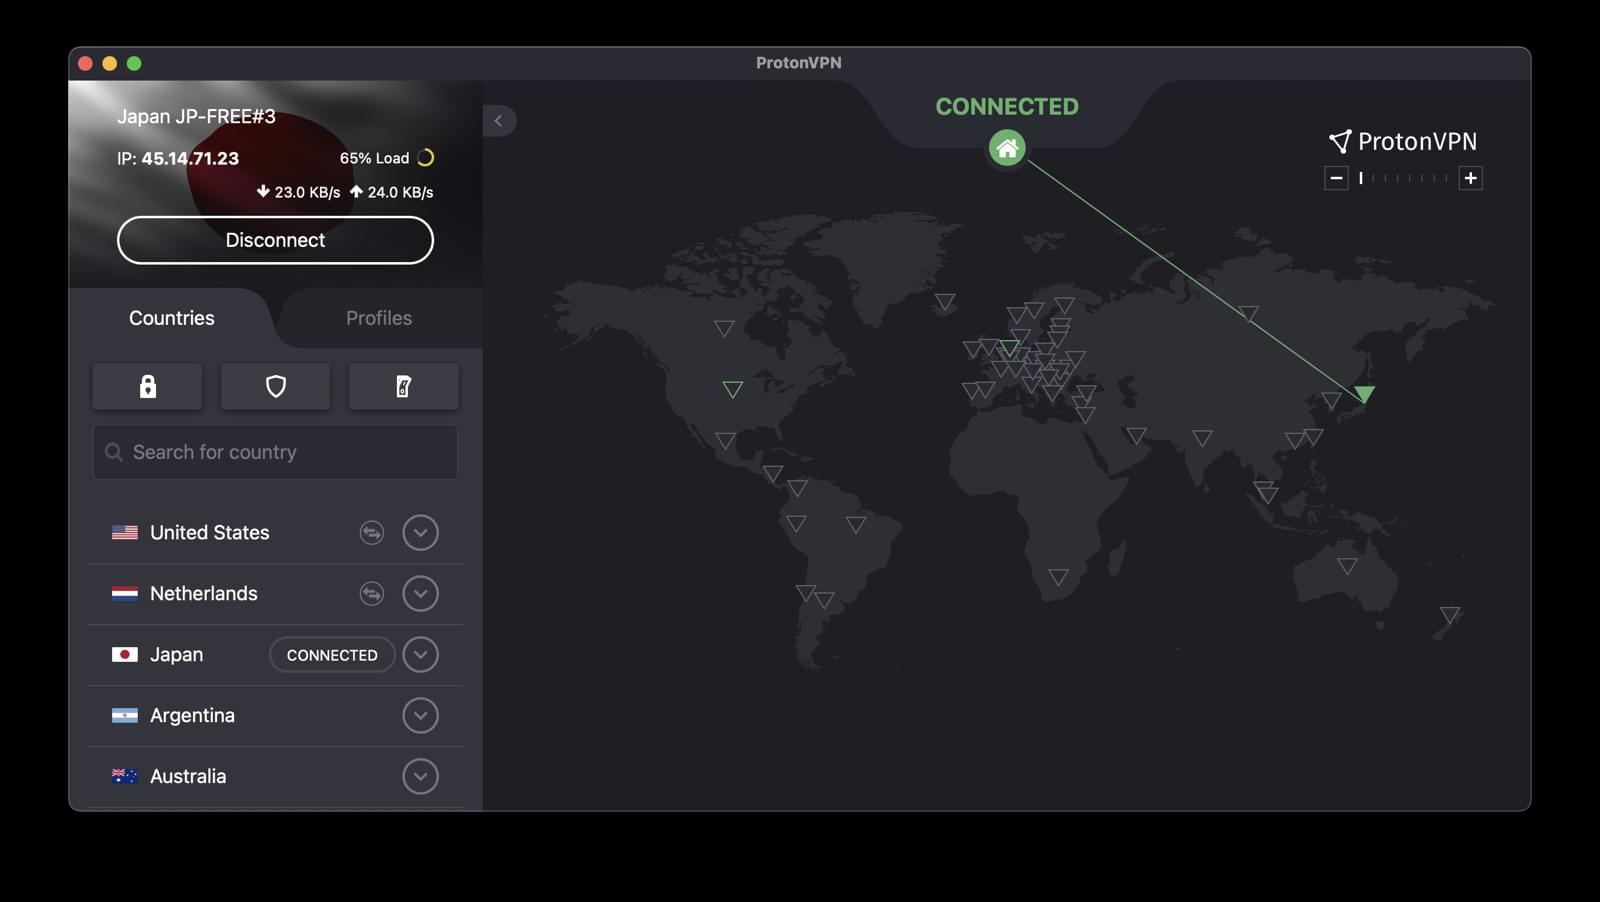Toggle the Kill Switch button
This screenshot has height=902, width=1600.
click(403, 386)
